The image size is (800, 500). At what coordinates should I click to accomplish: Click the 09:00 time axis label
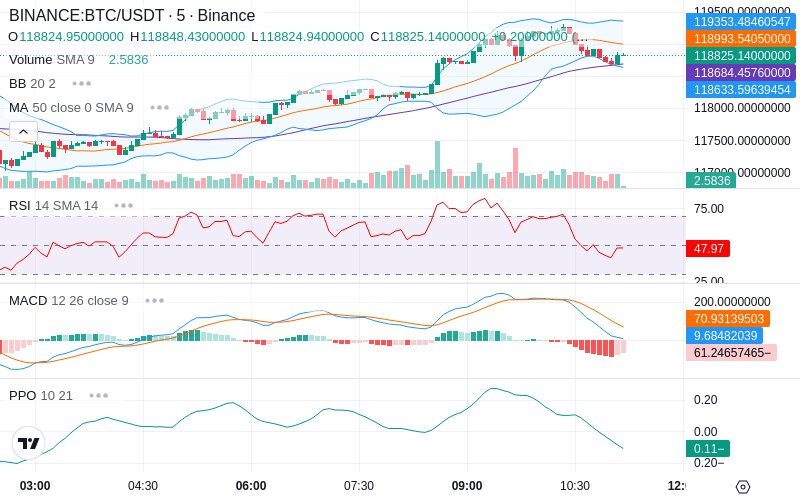tap(467, 486)
